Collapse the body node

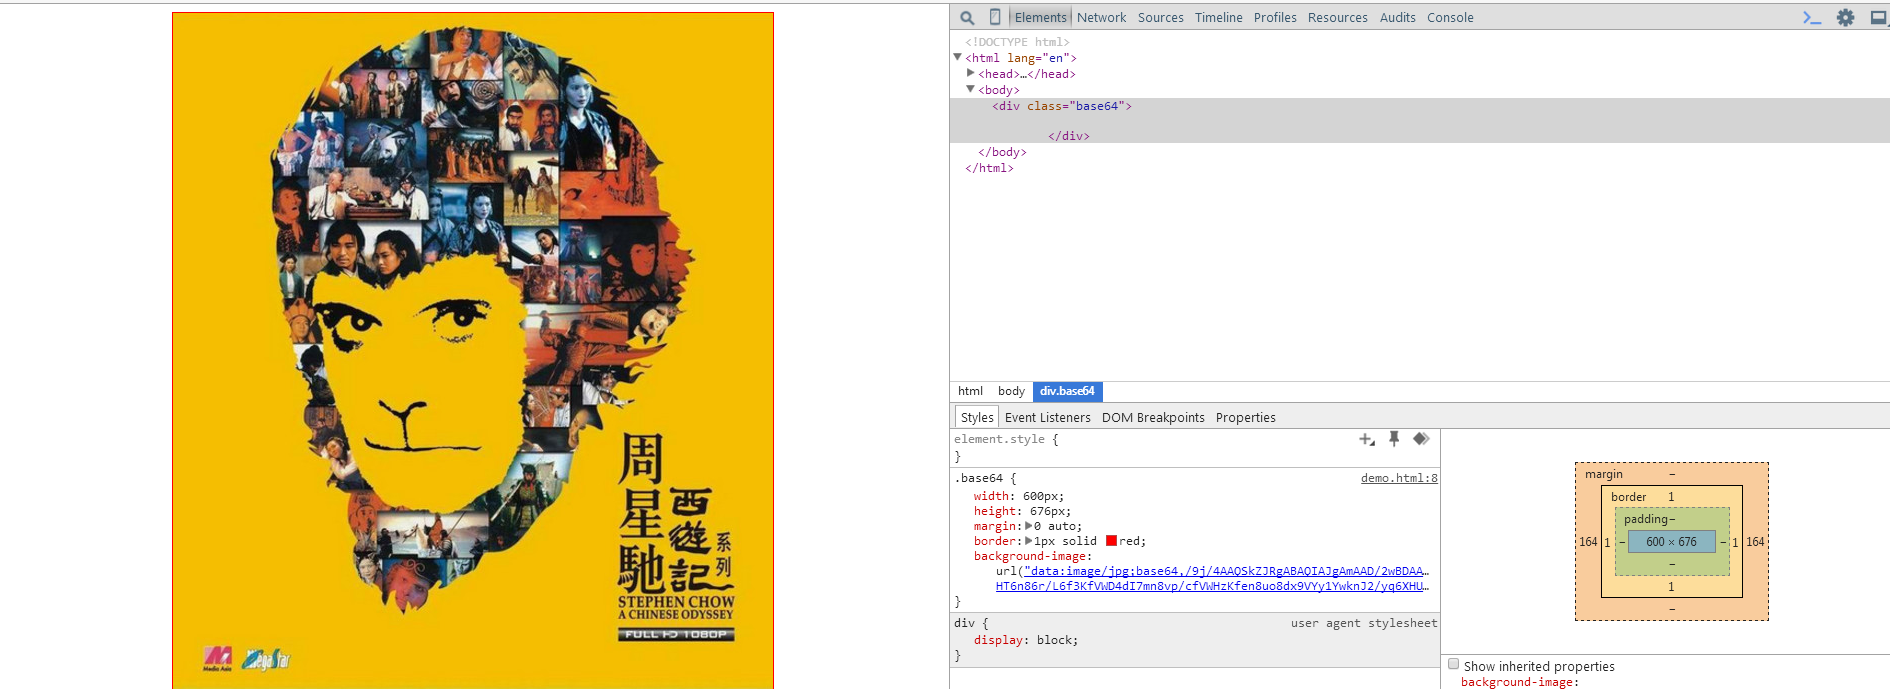click(970, 89)
